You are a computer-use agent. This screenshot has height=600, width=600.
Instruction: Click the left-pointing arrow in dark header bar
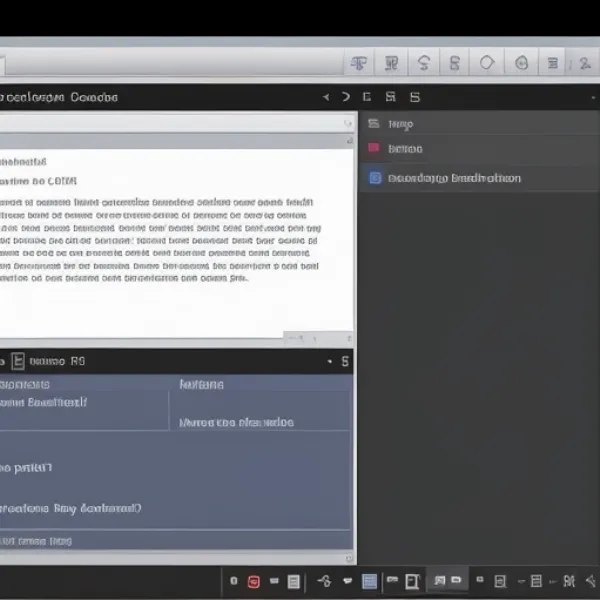pos(326,97)
